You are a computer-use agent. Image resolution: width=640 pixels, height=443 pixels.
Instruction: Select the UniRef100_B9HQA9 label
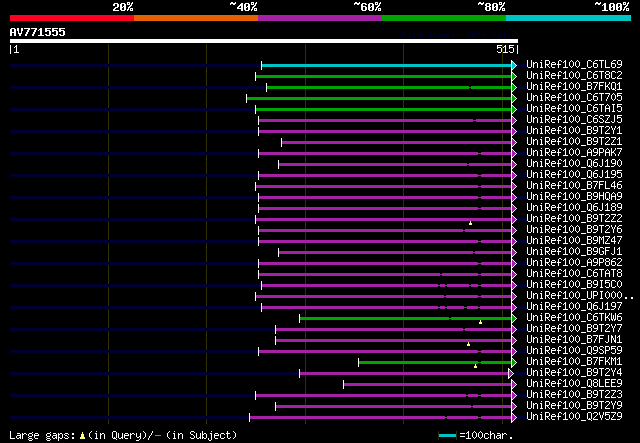point(574,197)
